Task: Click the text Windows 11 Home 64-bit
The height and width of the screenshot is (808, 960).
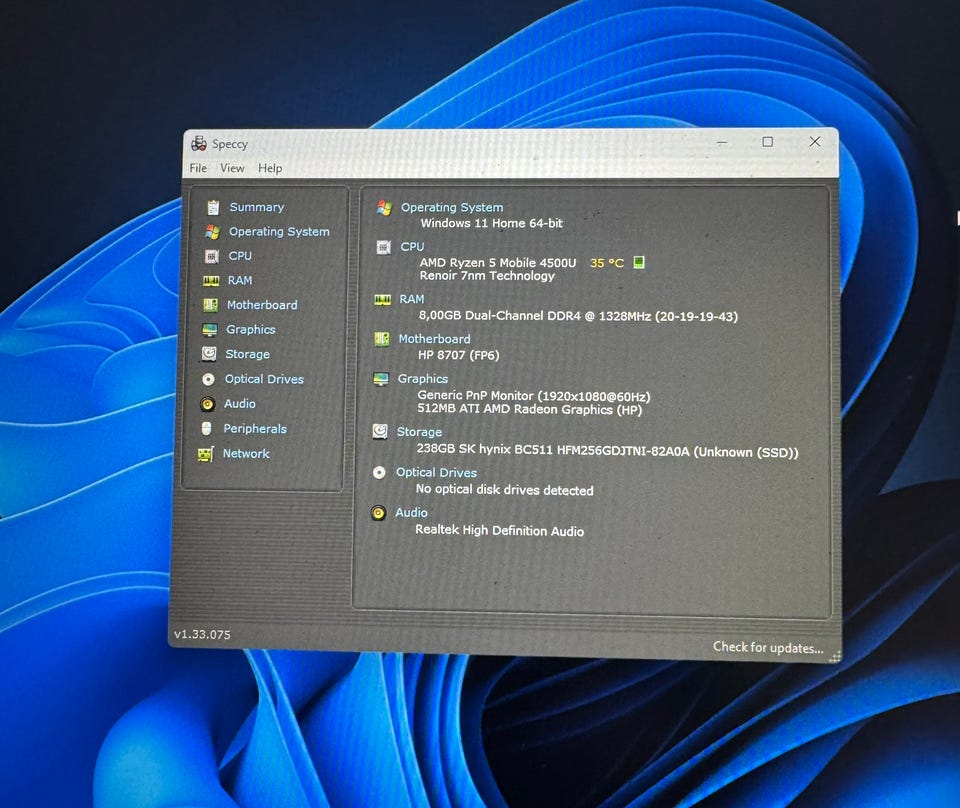Action: pos(491,223)
